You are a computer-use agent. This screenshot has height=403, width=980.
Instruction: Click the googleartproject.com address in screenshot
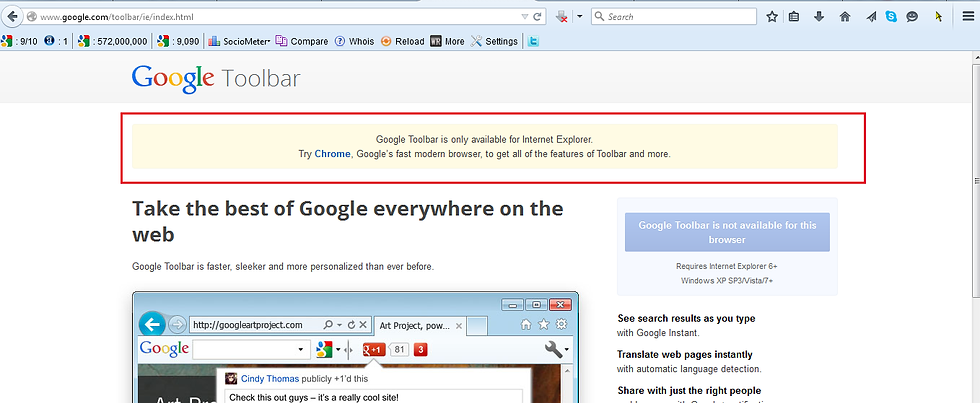[x=248, y=325]
